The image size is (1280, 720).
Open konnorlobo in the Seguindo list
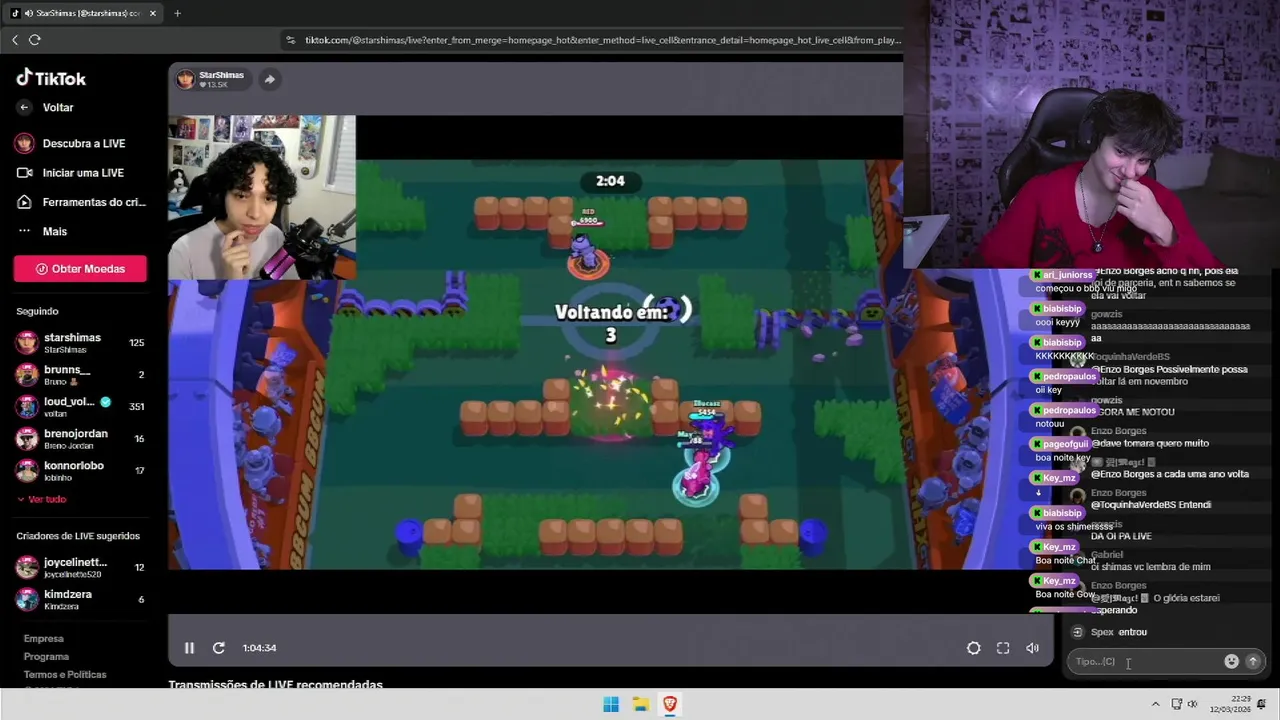(80, 470)
